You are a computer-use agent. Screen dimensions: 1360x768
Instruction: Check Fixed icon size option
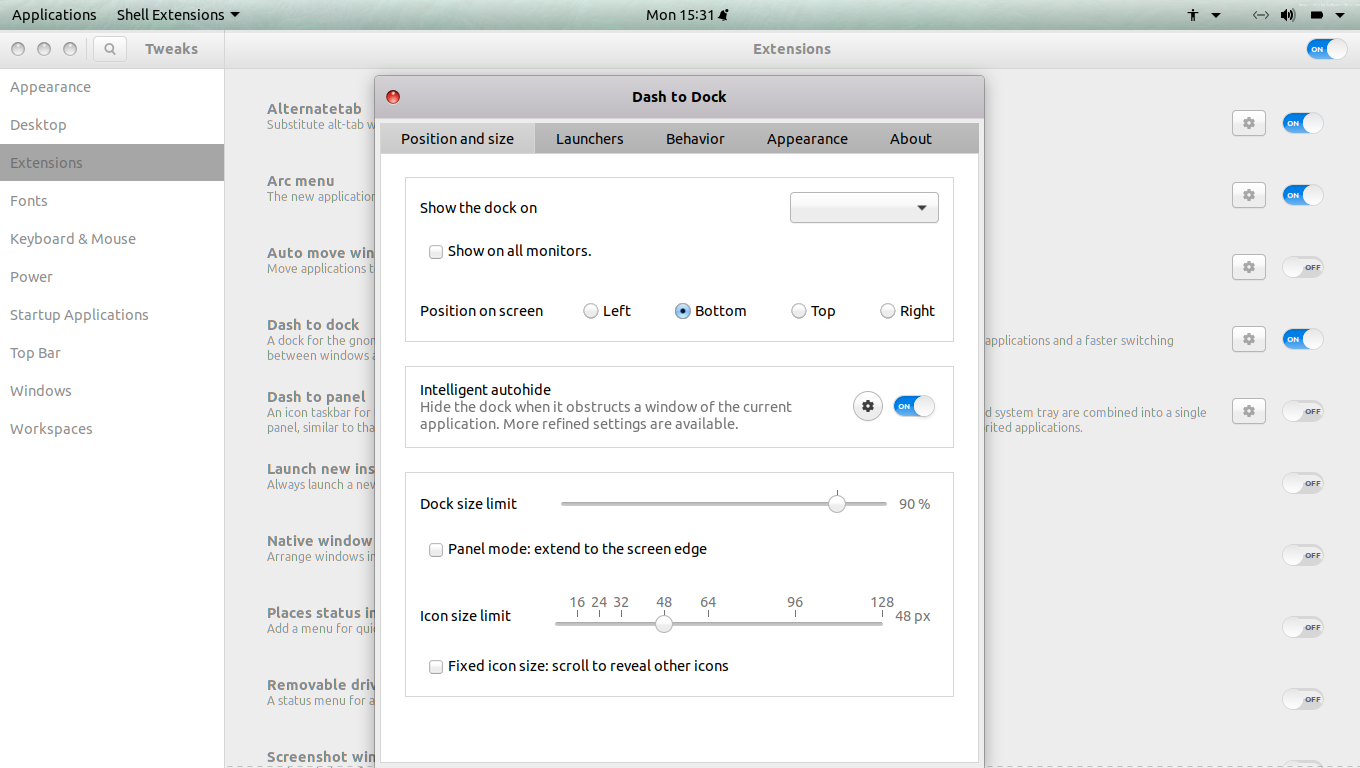[436, 667]
